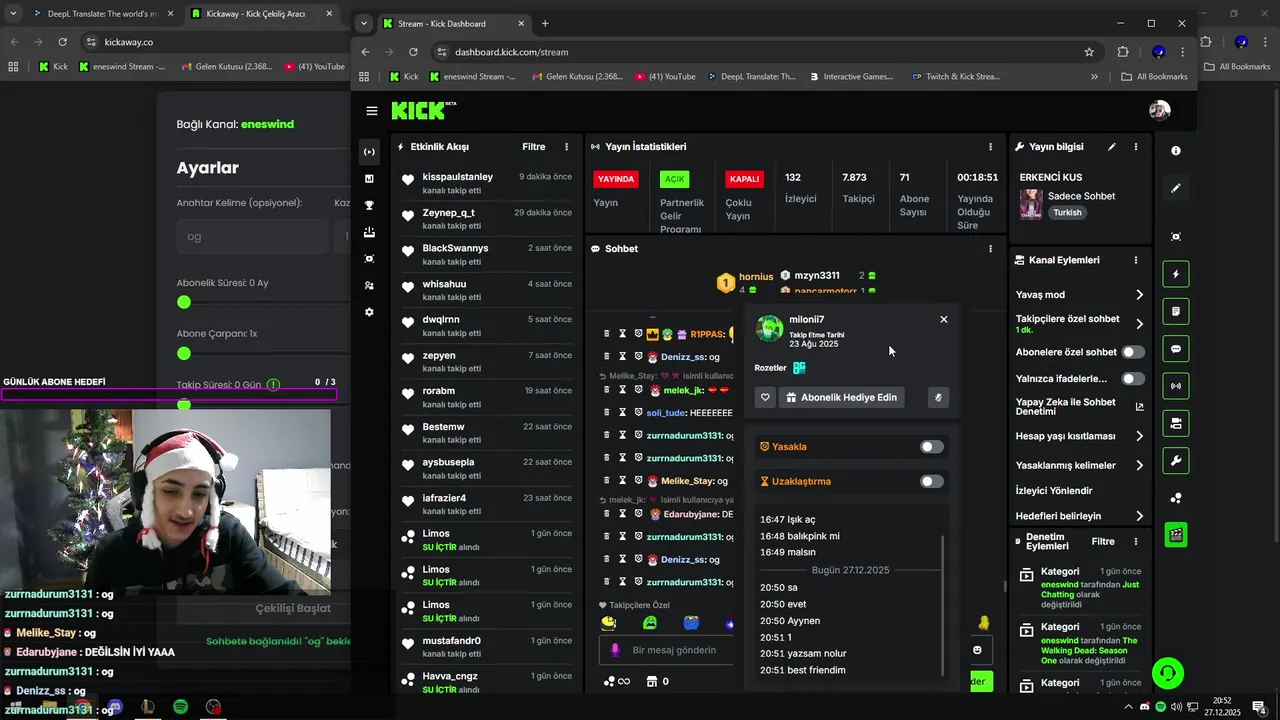Viewport: 1280px width, 720px height.
Task: Timeout melek_jk with hourglass icon
Action: pos(622,390)
